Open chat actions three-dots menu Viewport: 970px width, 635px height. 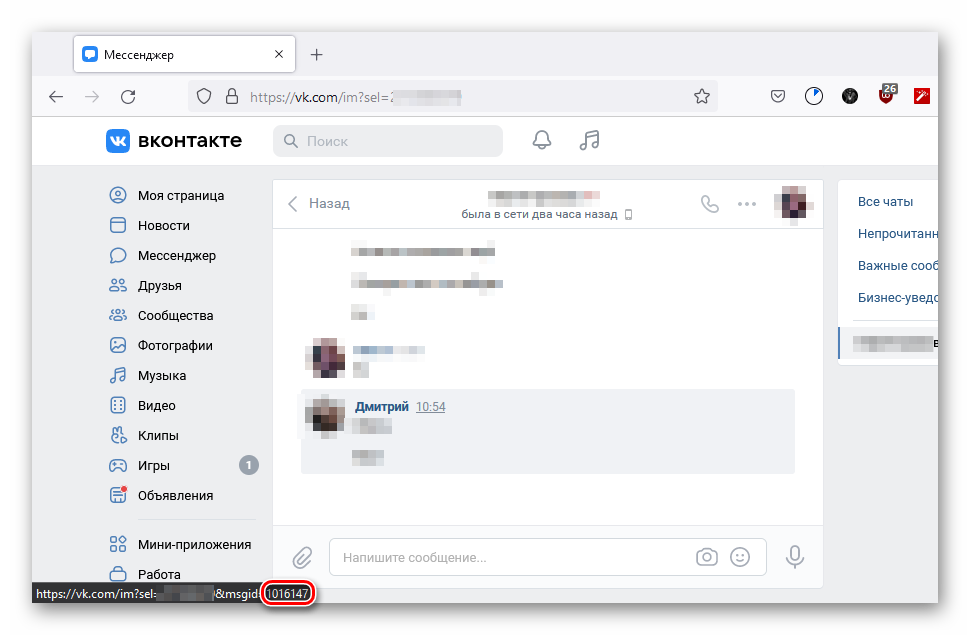(747, 204)
